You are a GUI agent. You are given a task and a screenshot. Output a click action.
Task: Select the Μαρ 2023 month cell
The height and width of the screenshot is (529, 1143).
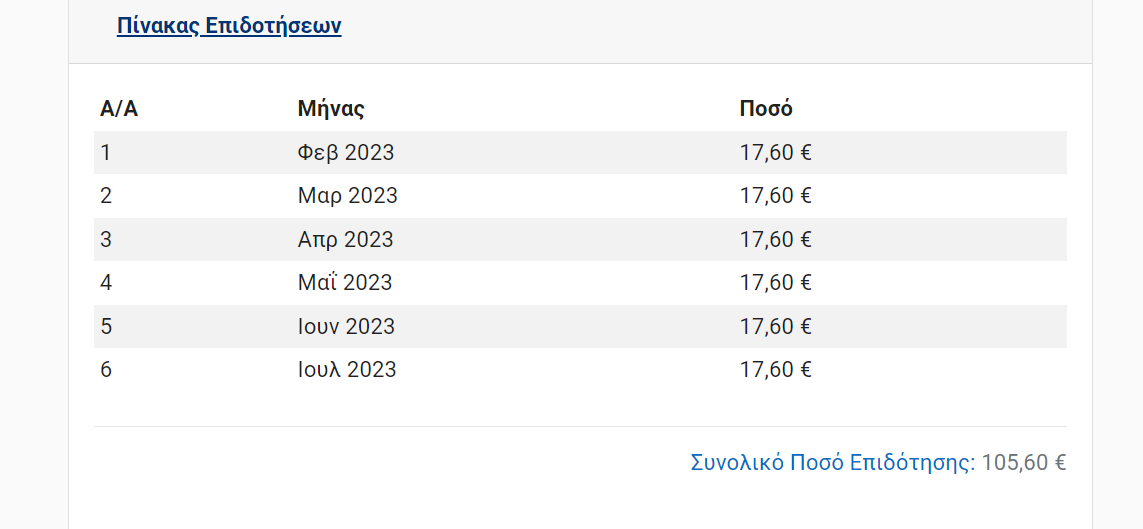tap(348, 196)
